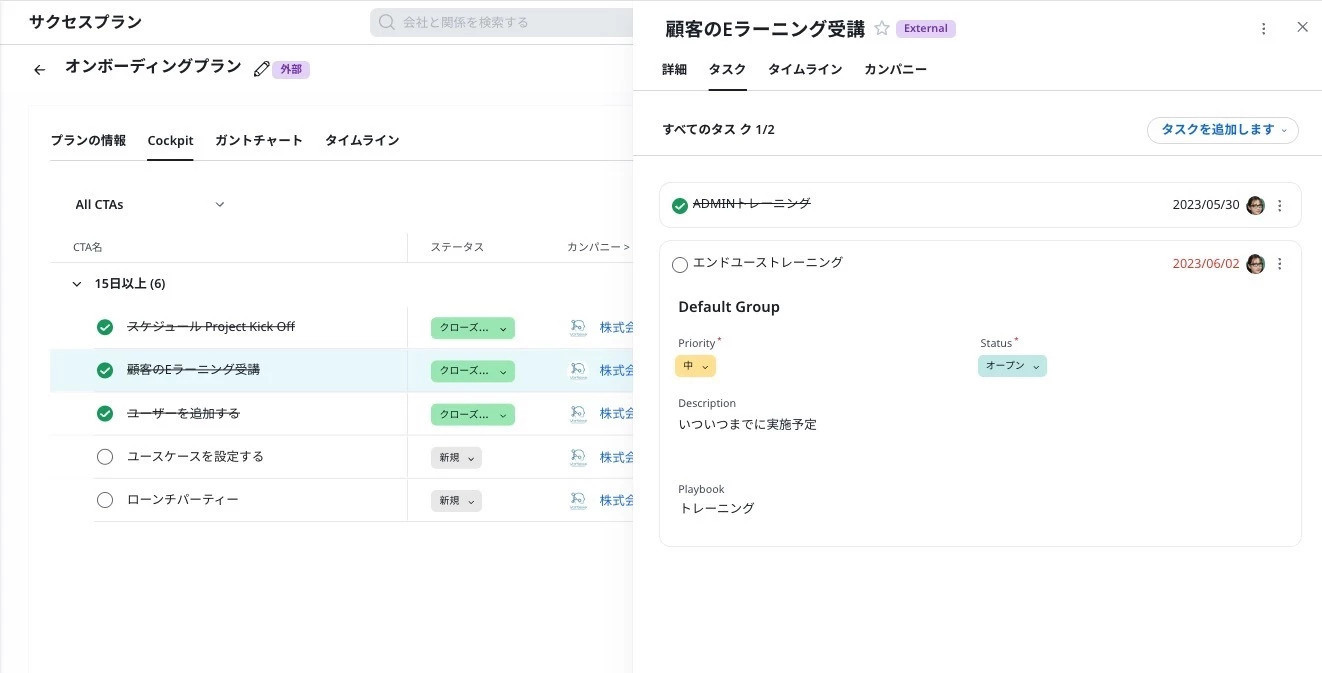Click the pencil edit icon next to plan title
Screen dimensions: 1322x673
pyautogui.click(x=262, y=69)
